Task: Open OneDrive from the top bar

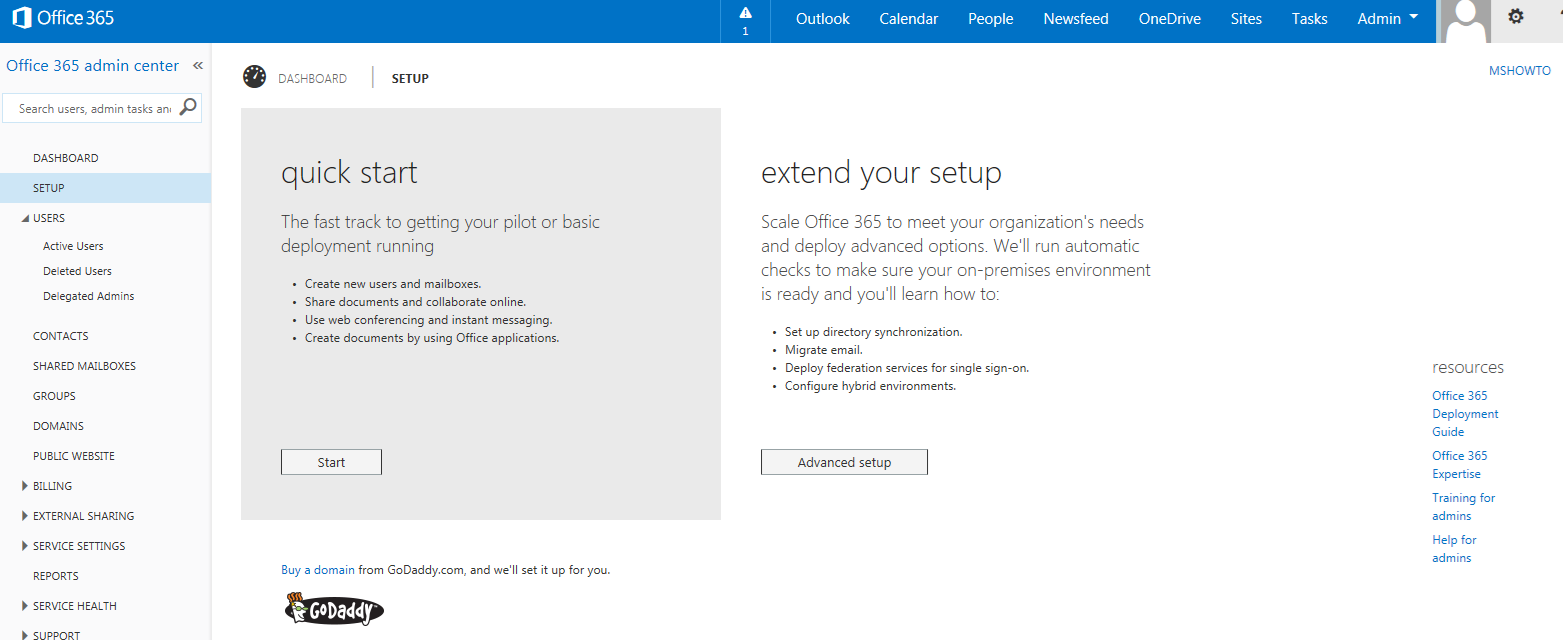Action: [x=1170, y=19]
